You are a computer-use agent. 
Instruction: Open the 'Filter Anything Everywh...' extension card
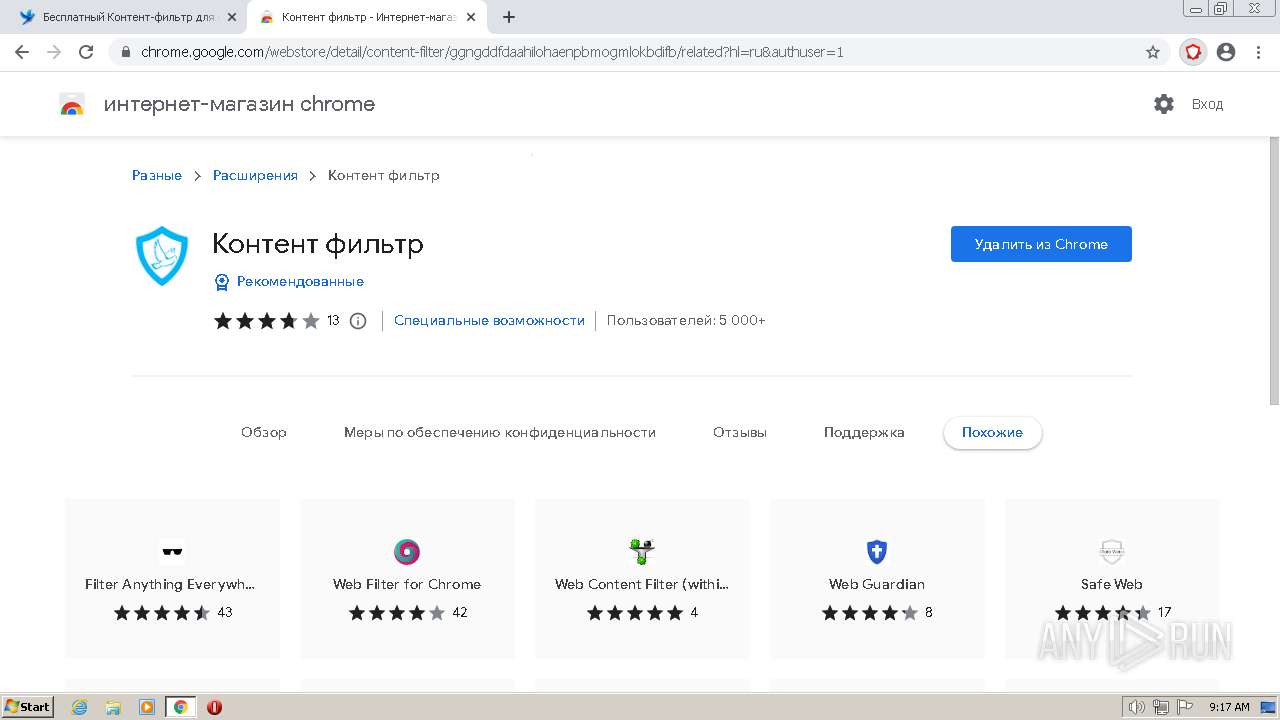tap(172, 578)
